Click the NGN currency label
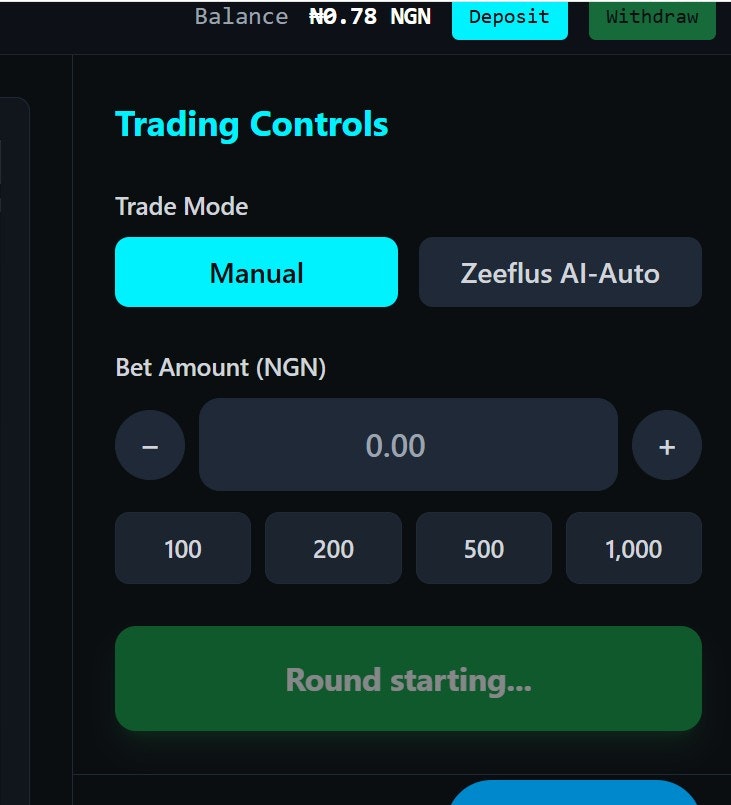The width and height of the screenshot is (731, 805). [411, 16]
